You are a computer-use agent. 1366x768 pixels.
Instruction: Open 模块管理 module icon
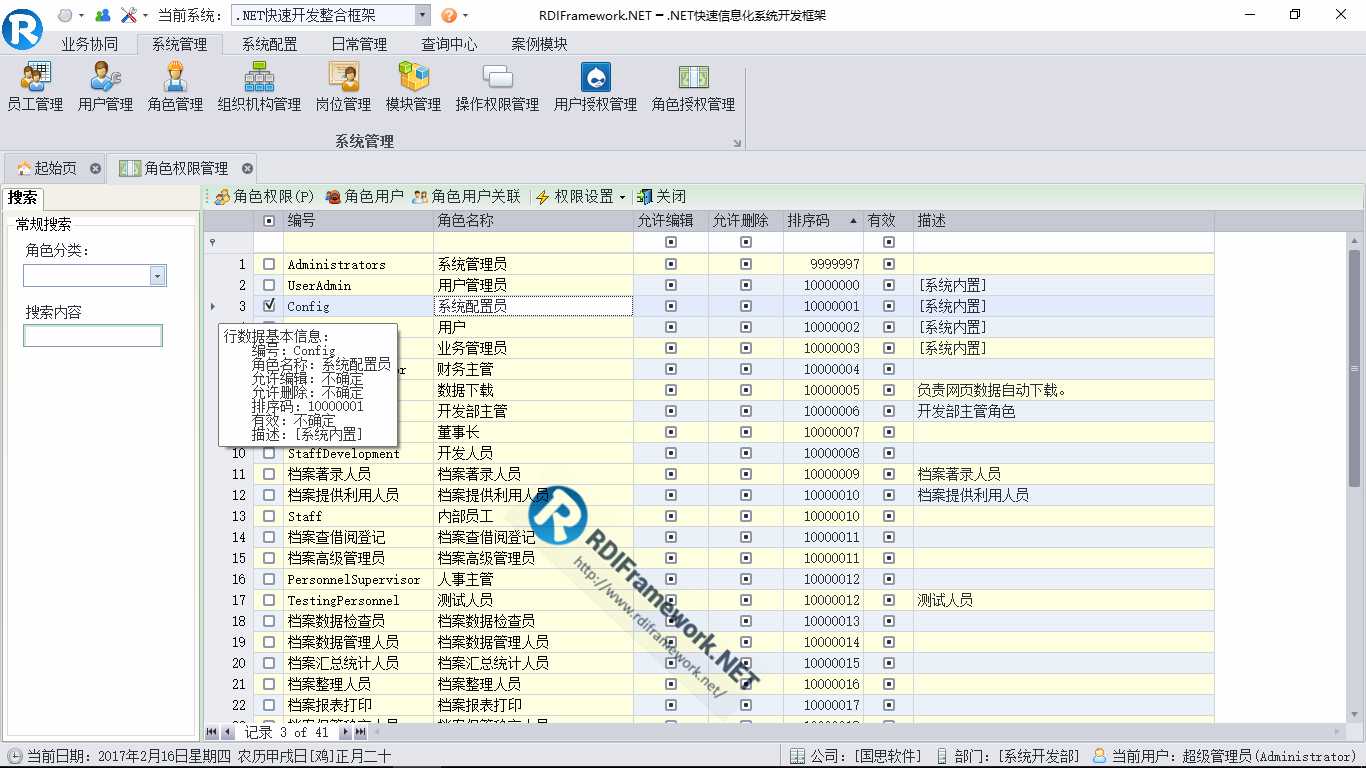point(413,87)
